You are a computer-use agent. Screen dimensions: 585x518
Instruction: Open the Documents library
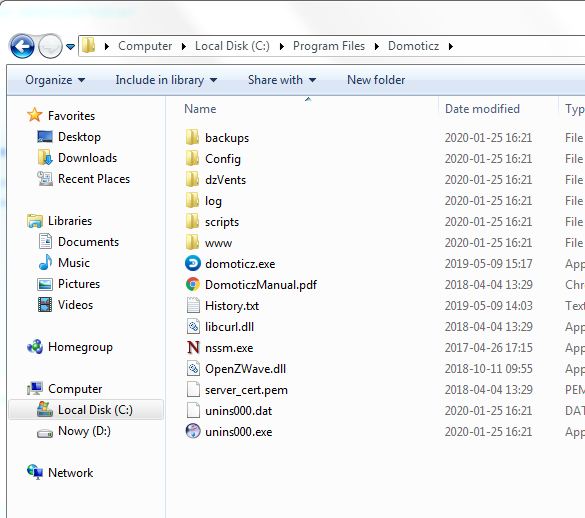pyautogui.click(x=88, y=242)
